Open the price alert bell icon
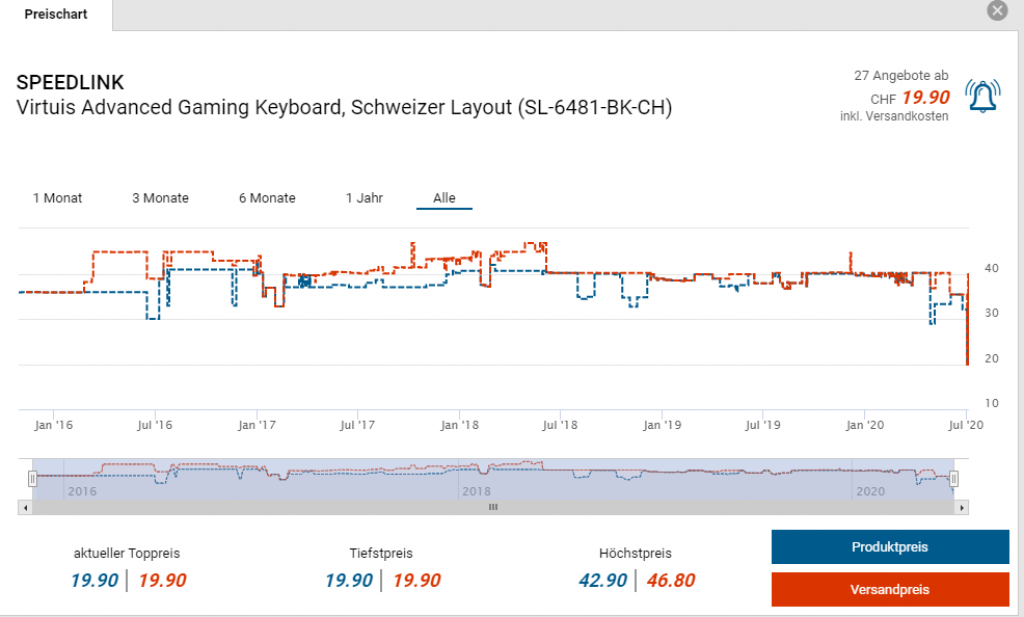The width and height of the screenshot is (1024, 617). (982, 96)
